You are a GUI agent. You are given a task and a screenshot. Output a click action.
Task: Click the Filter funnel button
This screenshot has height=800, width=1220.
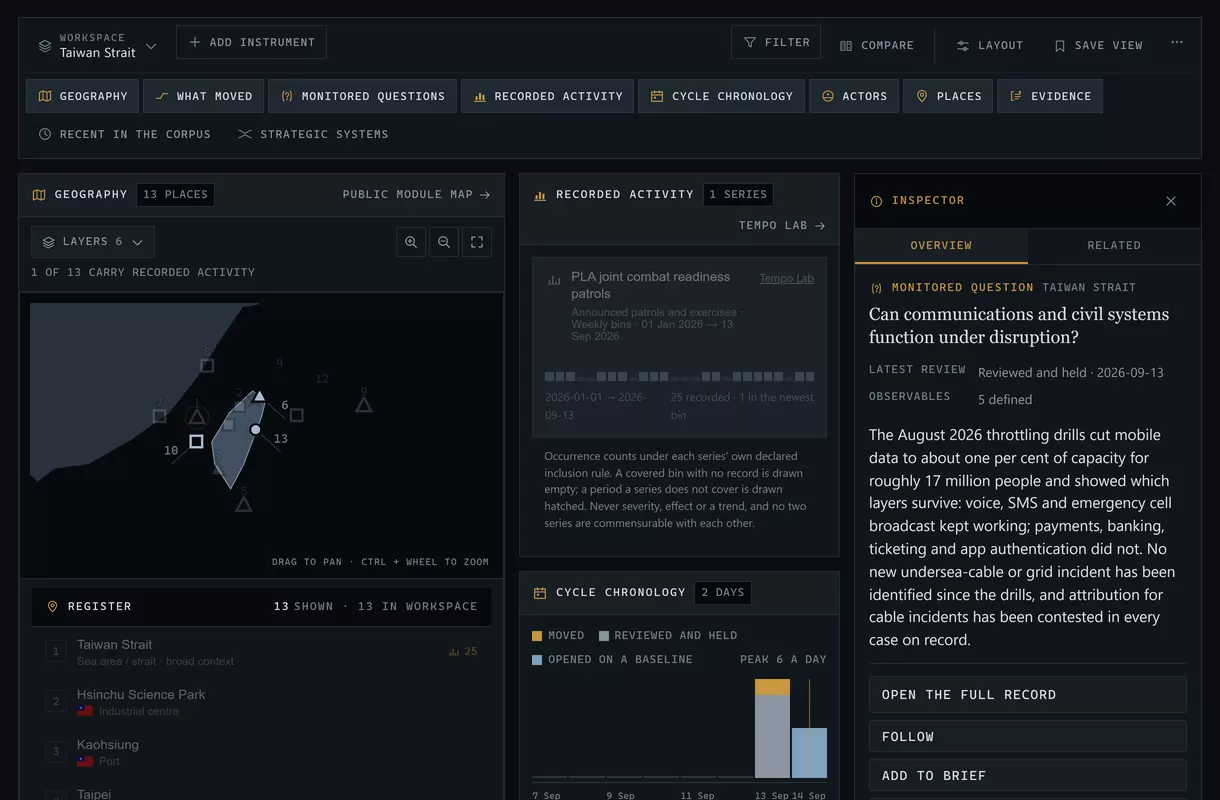pyautogui.click(x=776, y=42)
